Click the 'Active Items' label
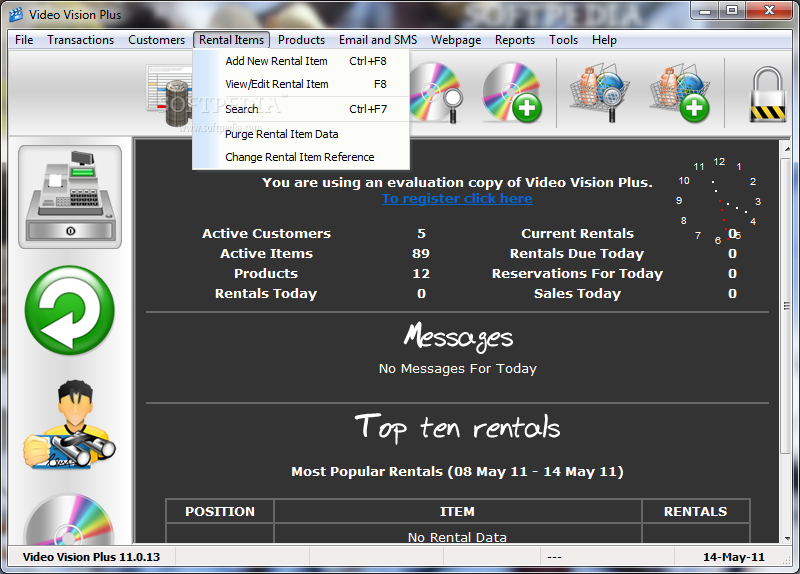Screen dimensions: 800x574 (266, 254)
